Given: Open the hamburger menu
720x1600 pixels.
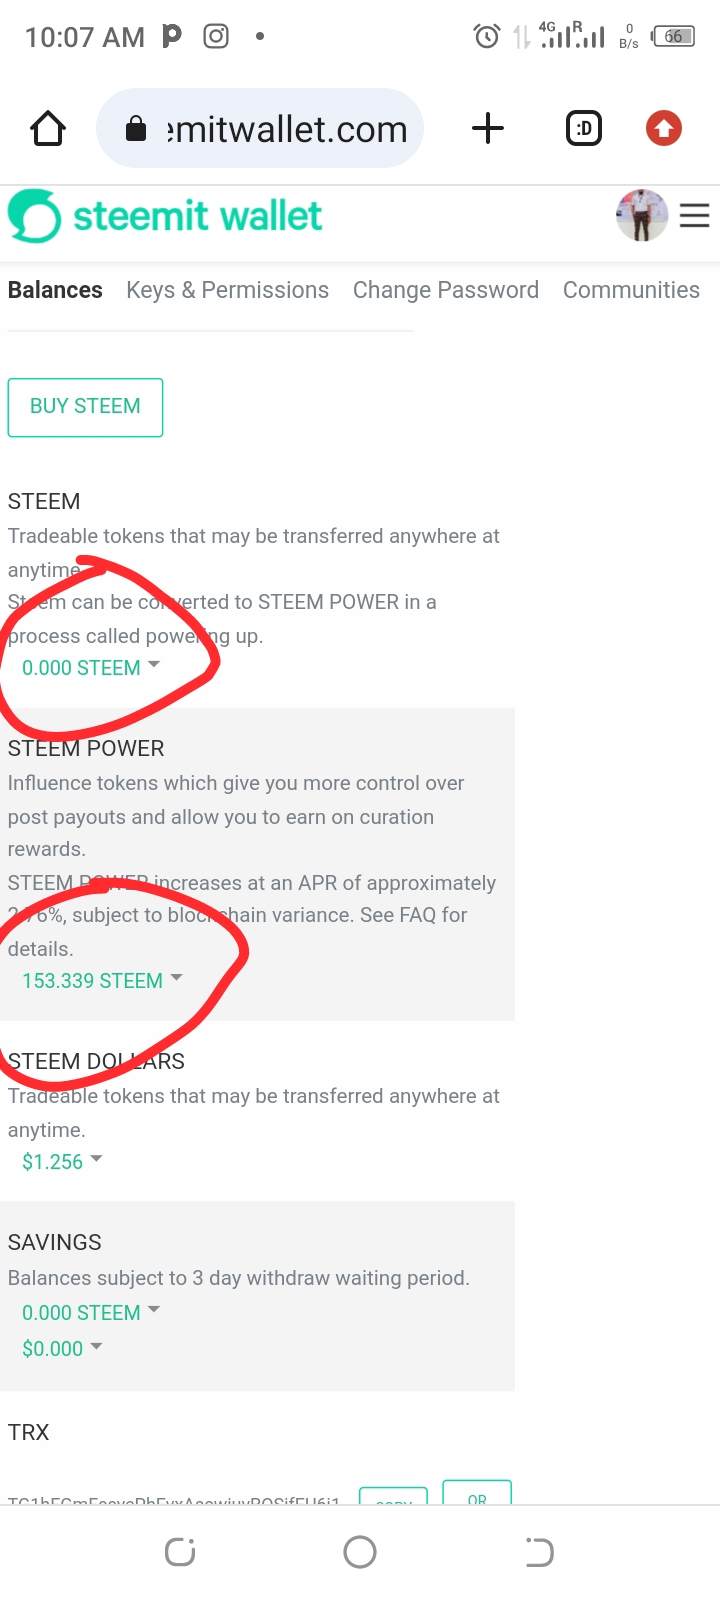Looking at the screenshot, I should pyautogui.click(x=695, y=216).
